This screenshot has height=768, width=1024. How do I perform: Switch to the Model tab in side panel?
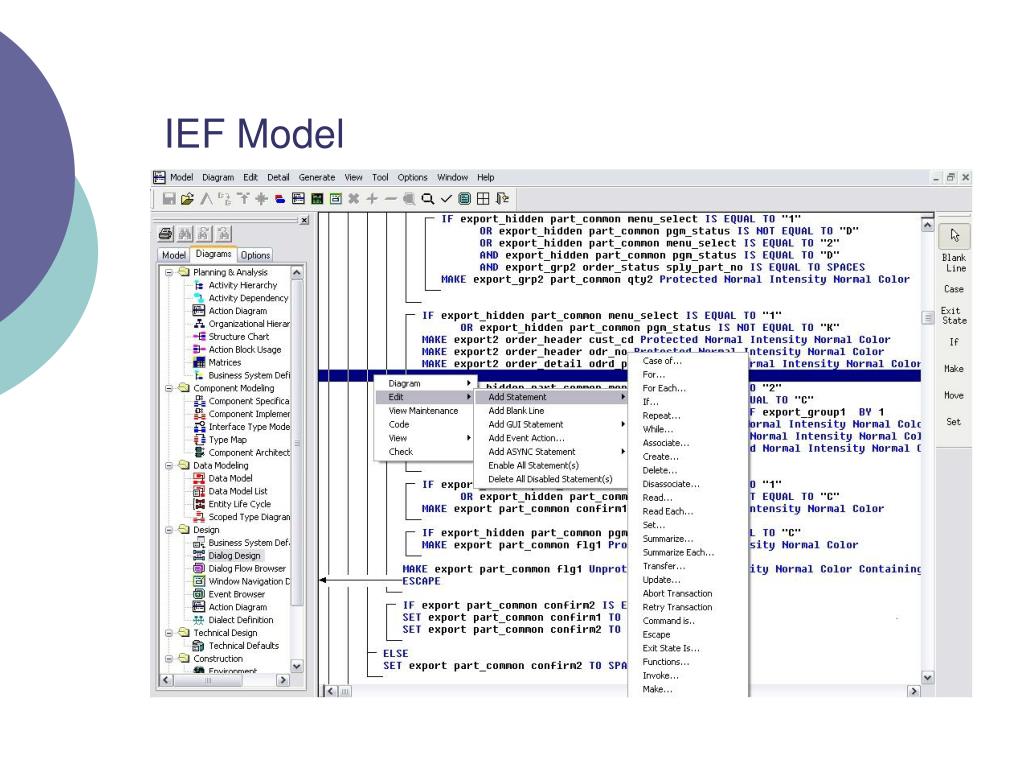[174, 255]
